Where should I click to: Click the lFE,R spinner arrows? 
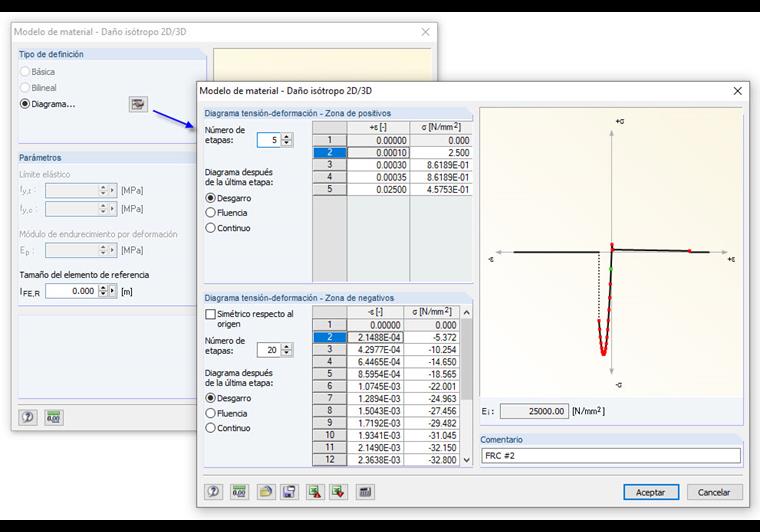click(x=103, y=291)
